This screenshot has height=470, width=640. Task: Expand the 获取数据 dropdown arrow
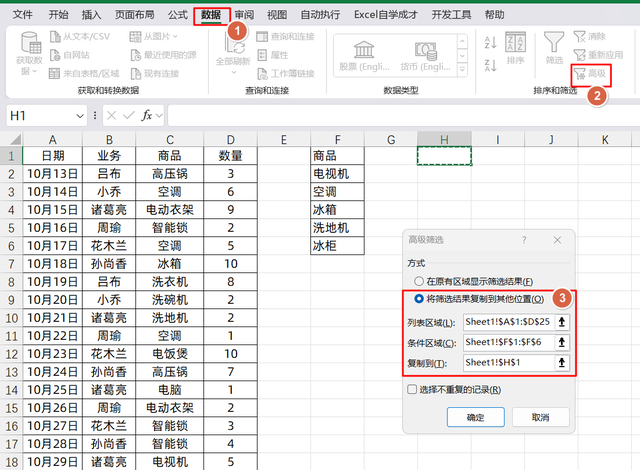[x=34, y=71]
